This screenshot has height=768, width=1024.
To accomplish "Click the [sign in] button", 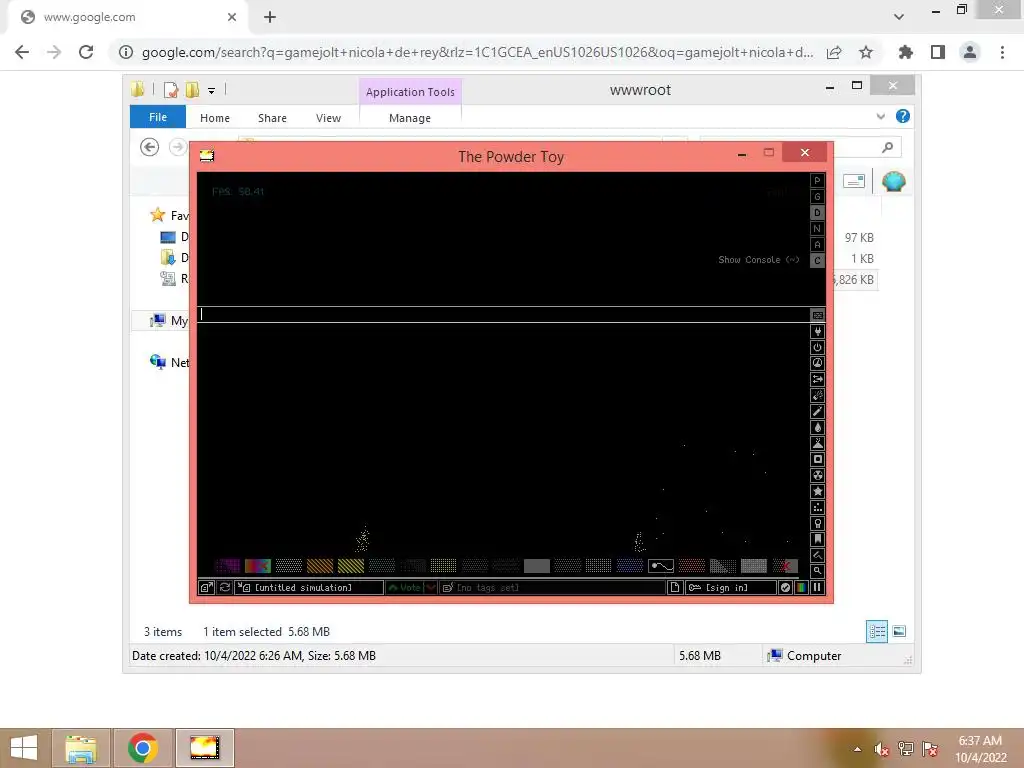I will tap(730, 587).
